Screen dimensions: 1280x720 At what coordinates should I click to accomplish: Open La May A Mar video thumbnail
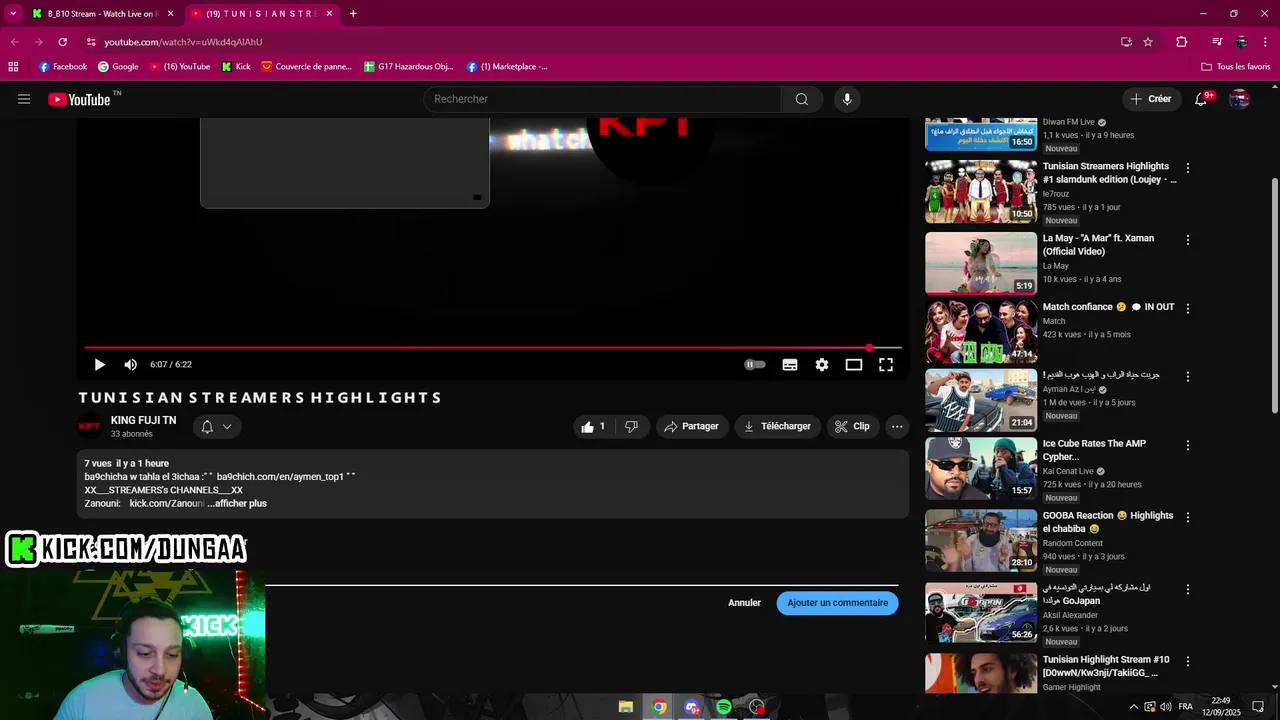tap(981, 263)
